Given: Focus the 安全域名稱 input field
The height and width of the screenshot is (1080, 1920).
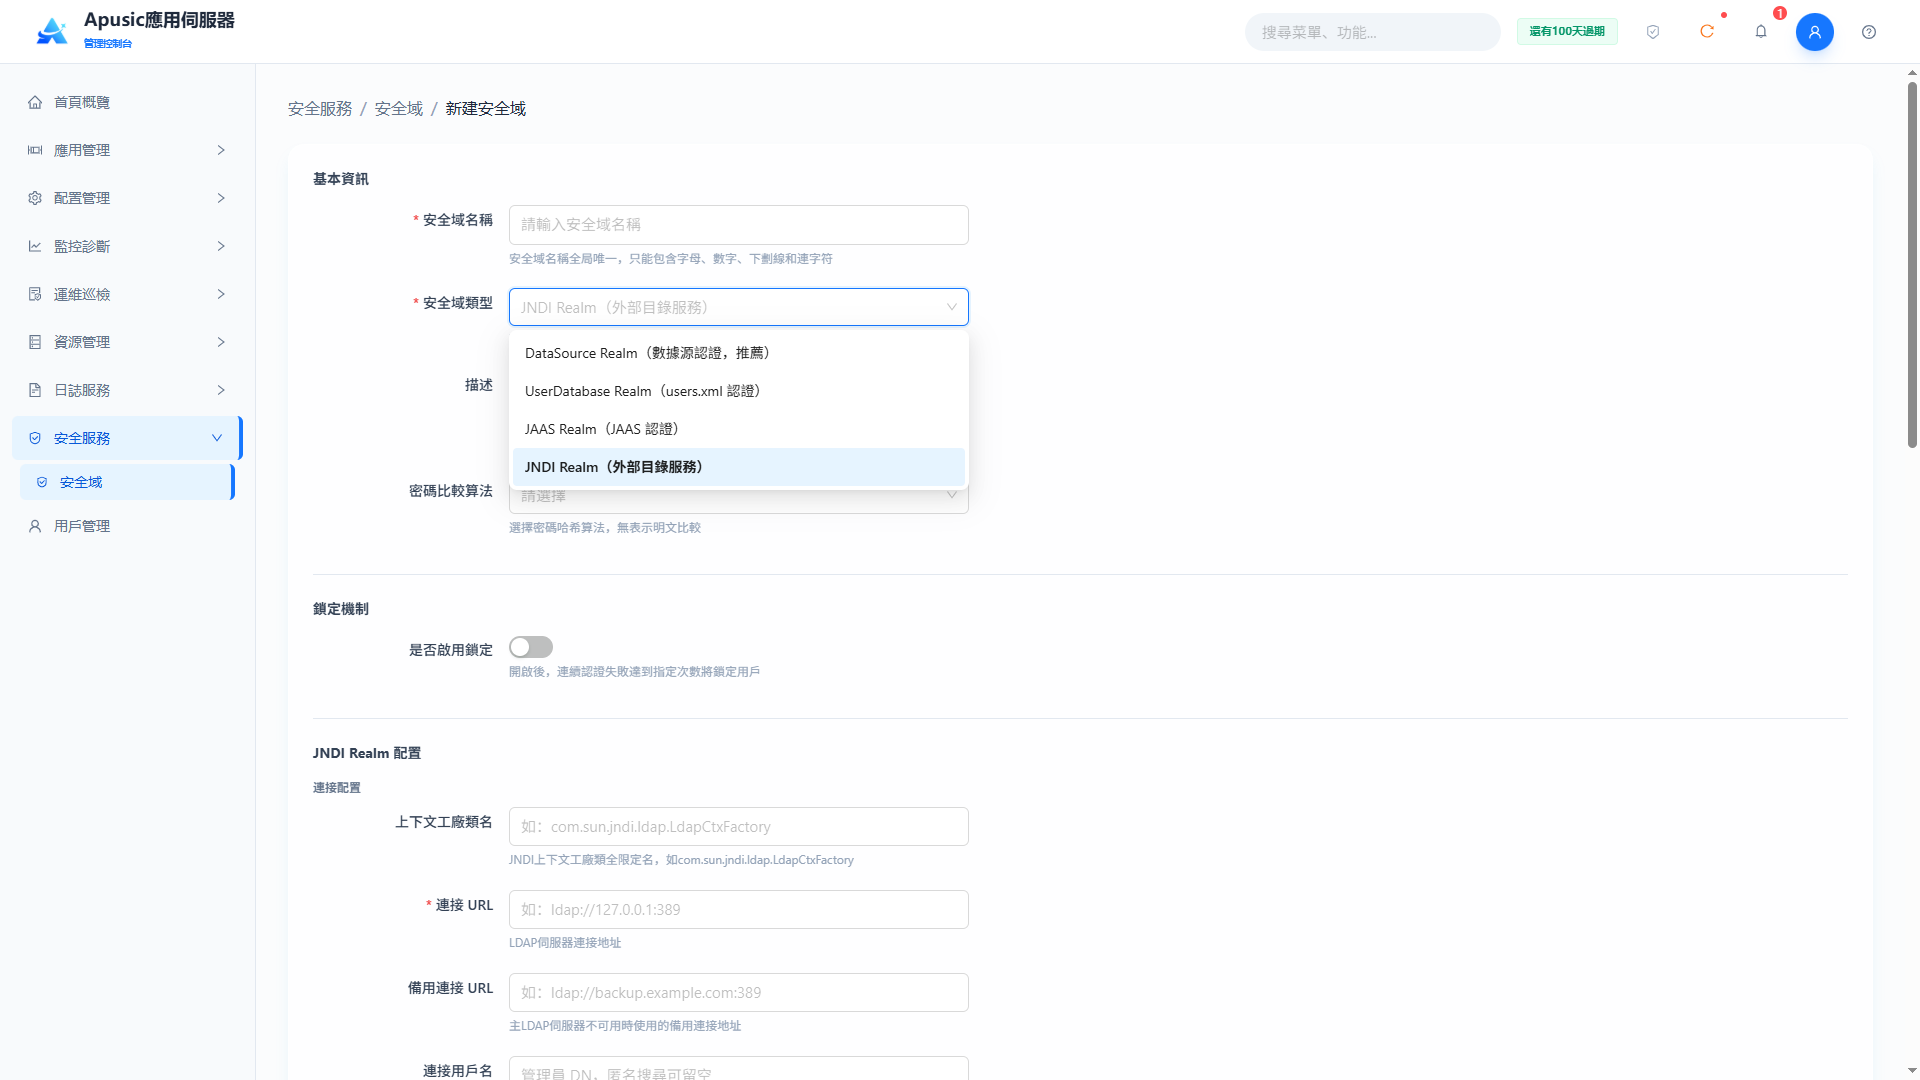Looking at the screenshot, I should [x=739, y=225].
